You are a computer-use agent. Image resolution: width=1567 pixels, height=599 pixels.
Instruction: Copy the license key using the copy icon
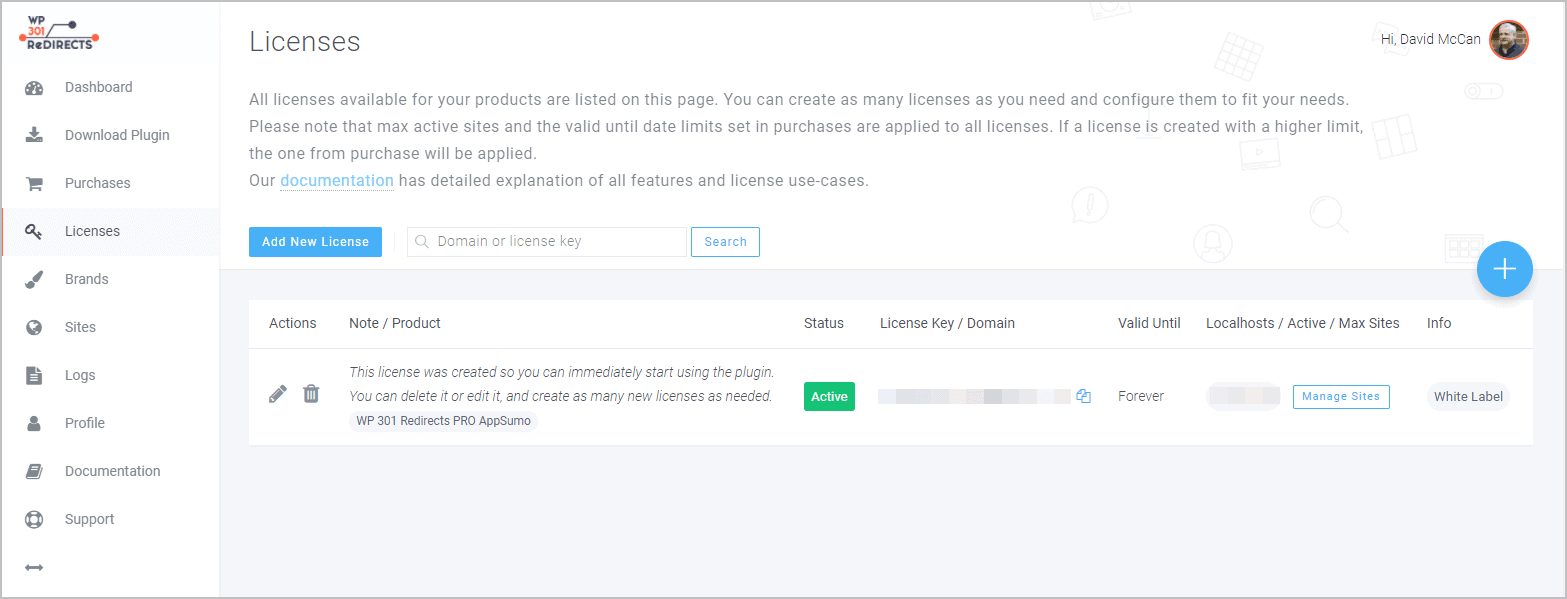point(1083,396)
